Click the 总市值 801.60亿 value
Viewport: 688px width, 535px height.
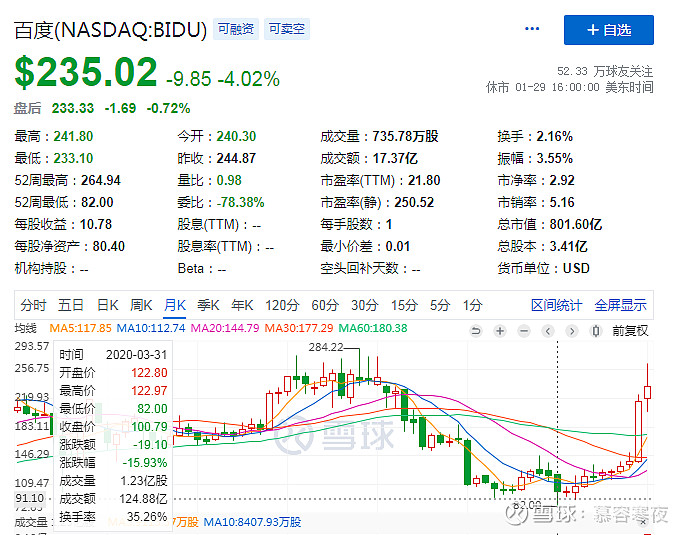(576, 224)
